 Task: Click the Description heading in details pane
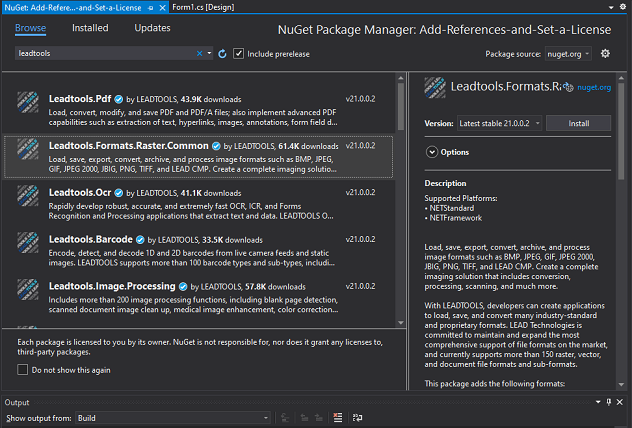click(445, 183)
